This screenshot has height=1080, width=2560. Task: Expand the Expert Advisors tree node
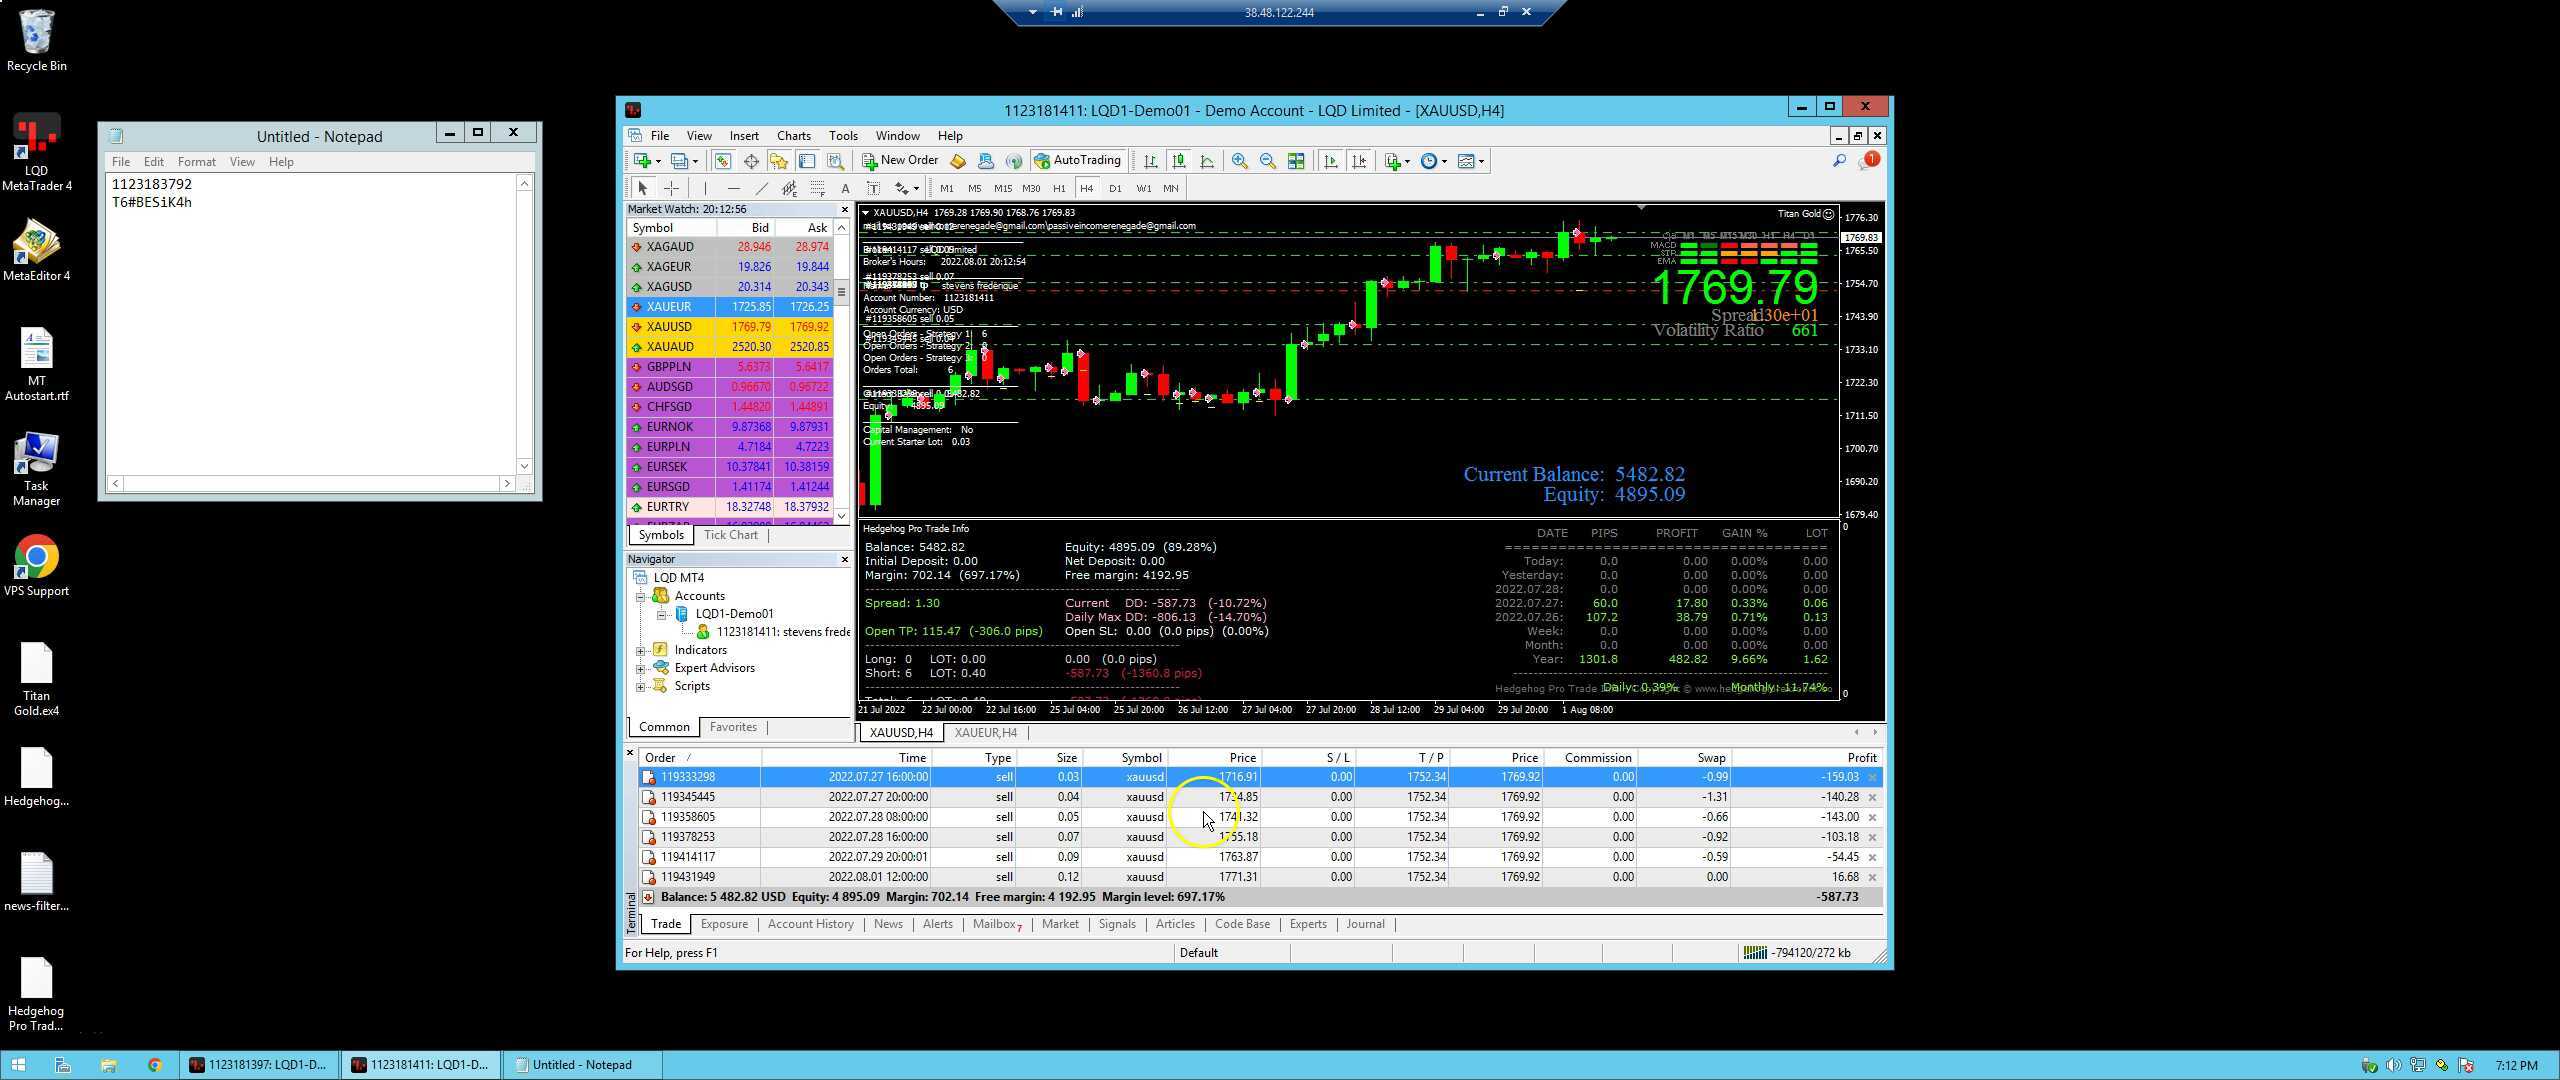point(641,668)
